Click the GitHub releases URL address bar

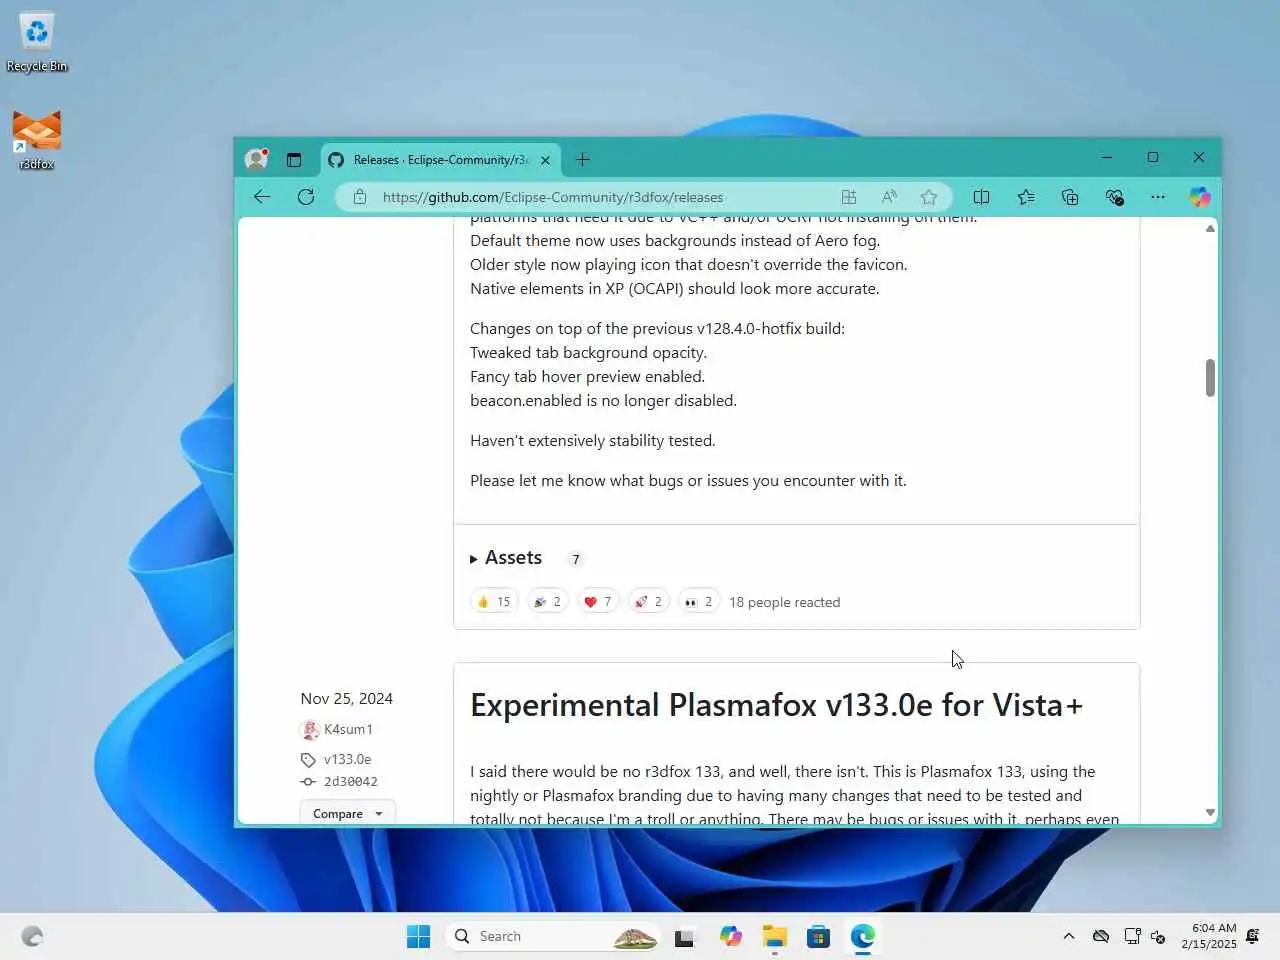point(553,197)
